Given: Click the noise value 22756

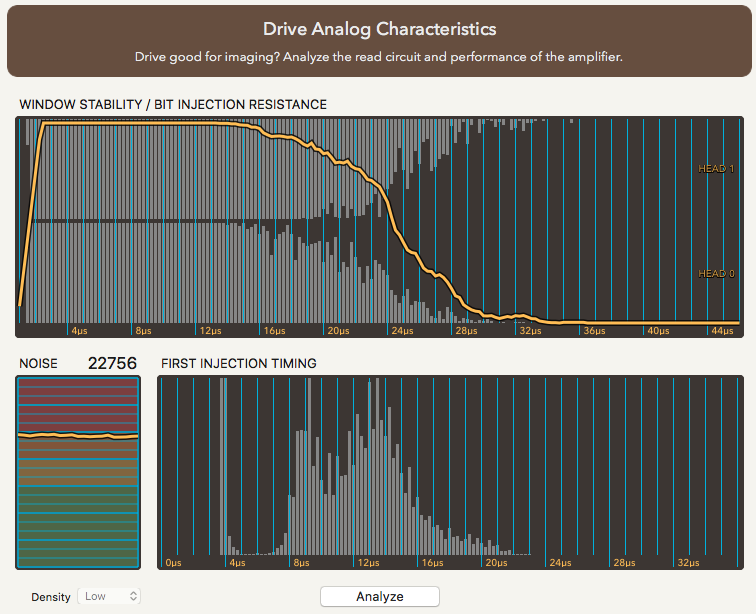Looking at the screenshot, I should coord(112,363).
